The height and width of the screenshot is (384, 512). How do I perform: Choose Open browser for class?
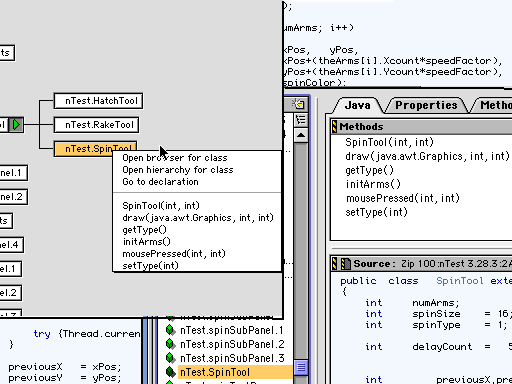click(x=175, y=158)
